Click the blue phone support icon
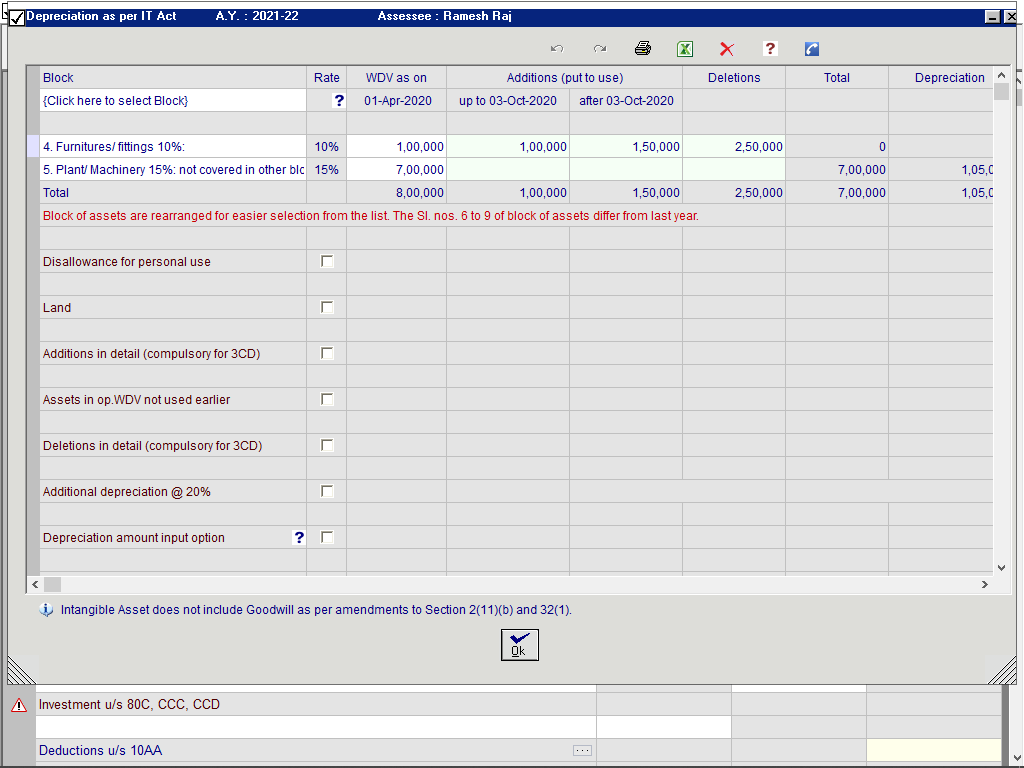Image resolution: width=1024 pixels, height=768 pixels. (812, 49)
